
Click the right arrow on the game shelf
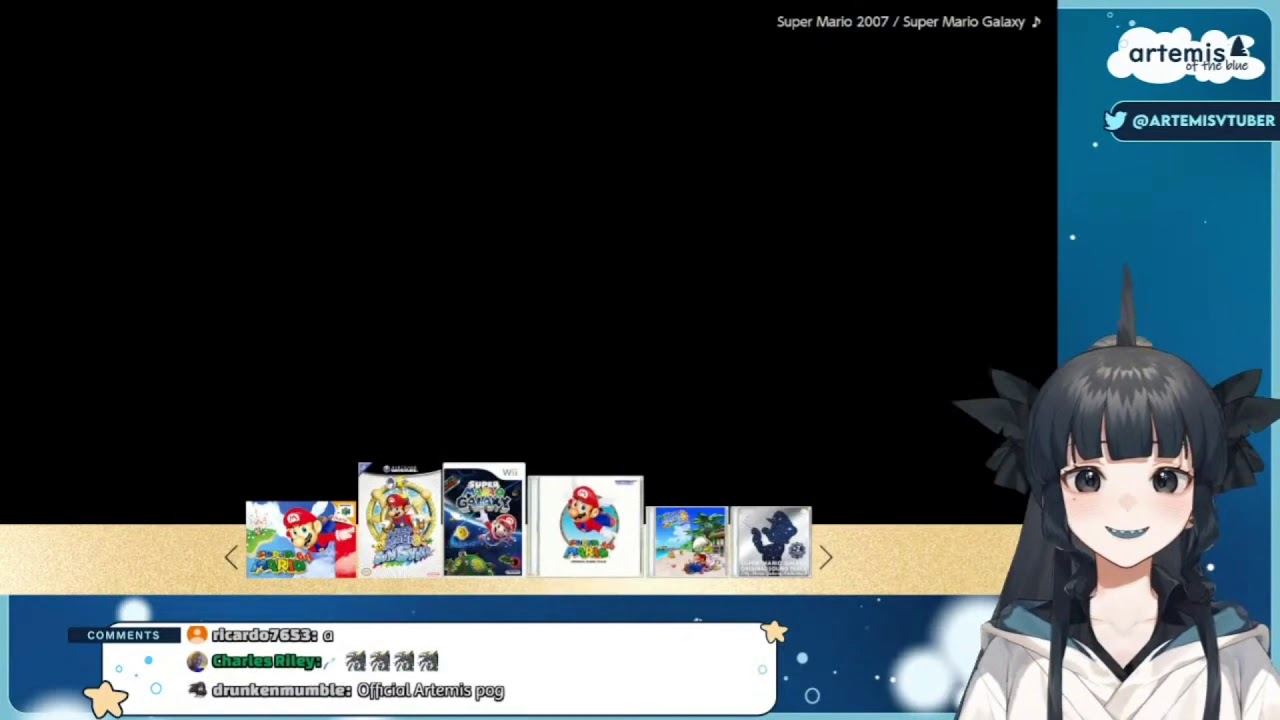click(x=826, y=558)
